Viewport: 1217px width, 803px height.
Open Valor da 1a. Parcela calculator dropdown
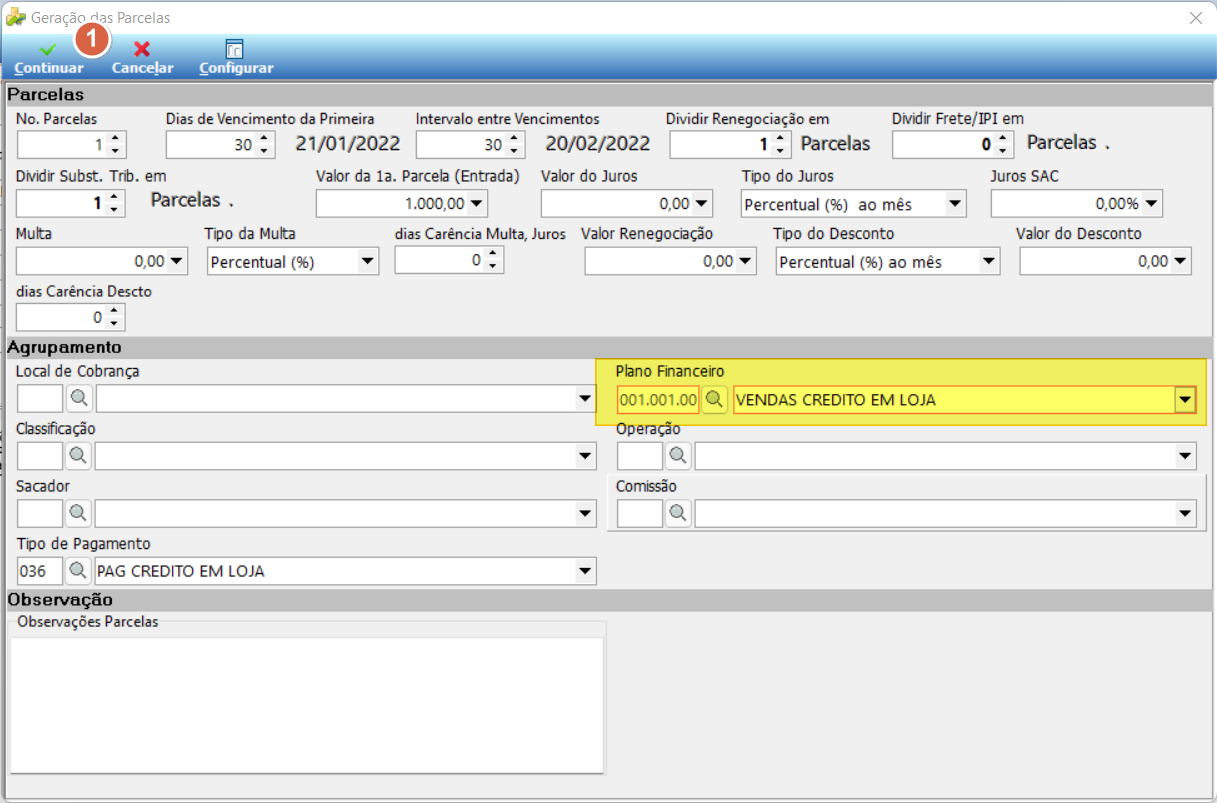[477, 204]
